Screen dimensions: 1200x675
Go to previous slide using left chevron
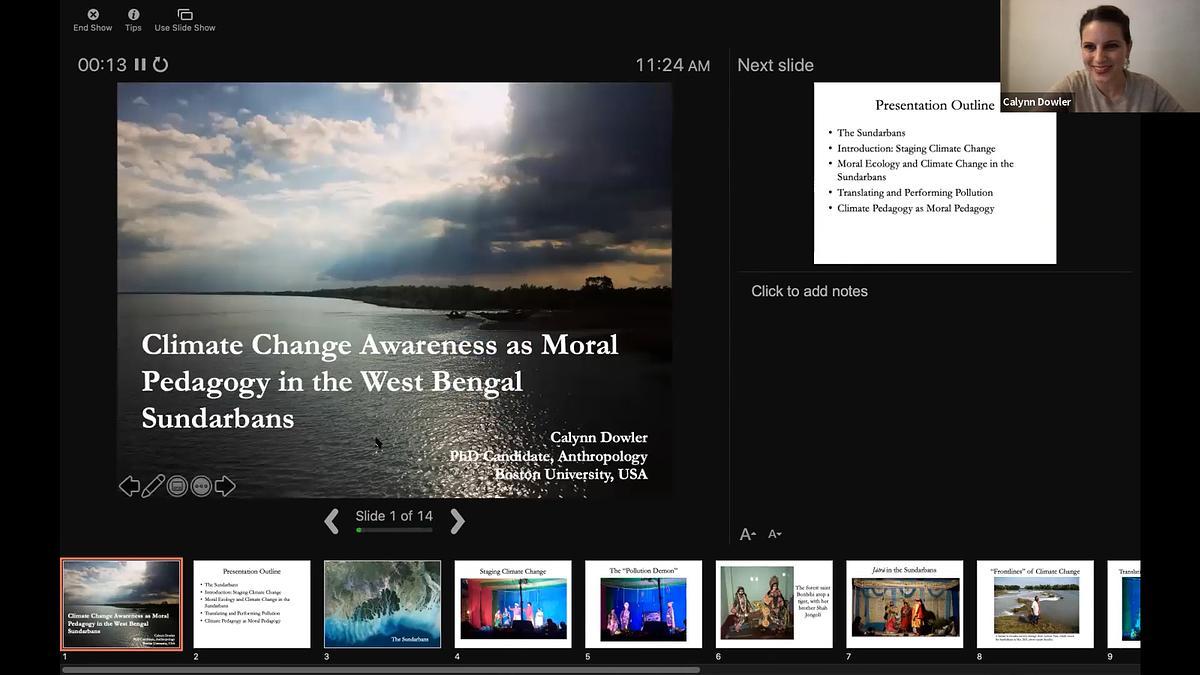[x=332, y=520]
